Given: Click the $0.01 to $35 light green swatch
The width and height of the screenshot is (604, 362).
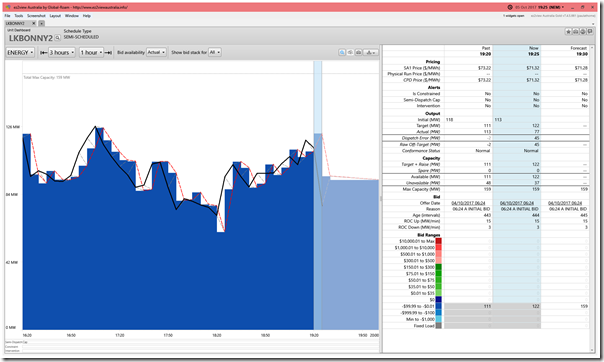Looking at the screenshot, I should click(x=438, y=293).
